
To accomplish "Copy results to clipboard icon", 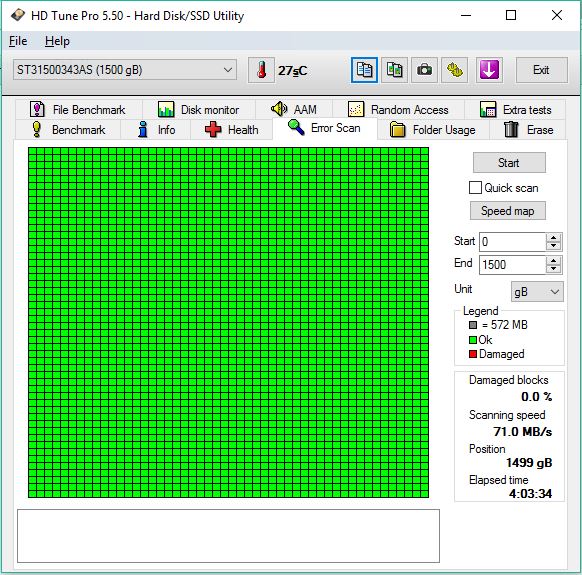I will pyautogui.click(x=364, y=70).
